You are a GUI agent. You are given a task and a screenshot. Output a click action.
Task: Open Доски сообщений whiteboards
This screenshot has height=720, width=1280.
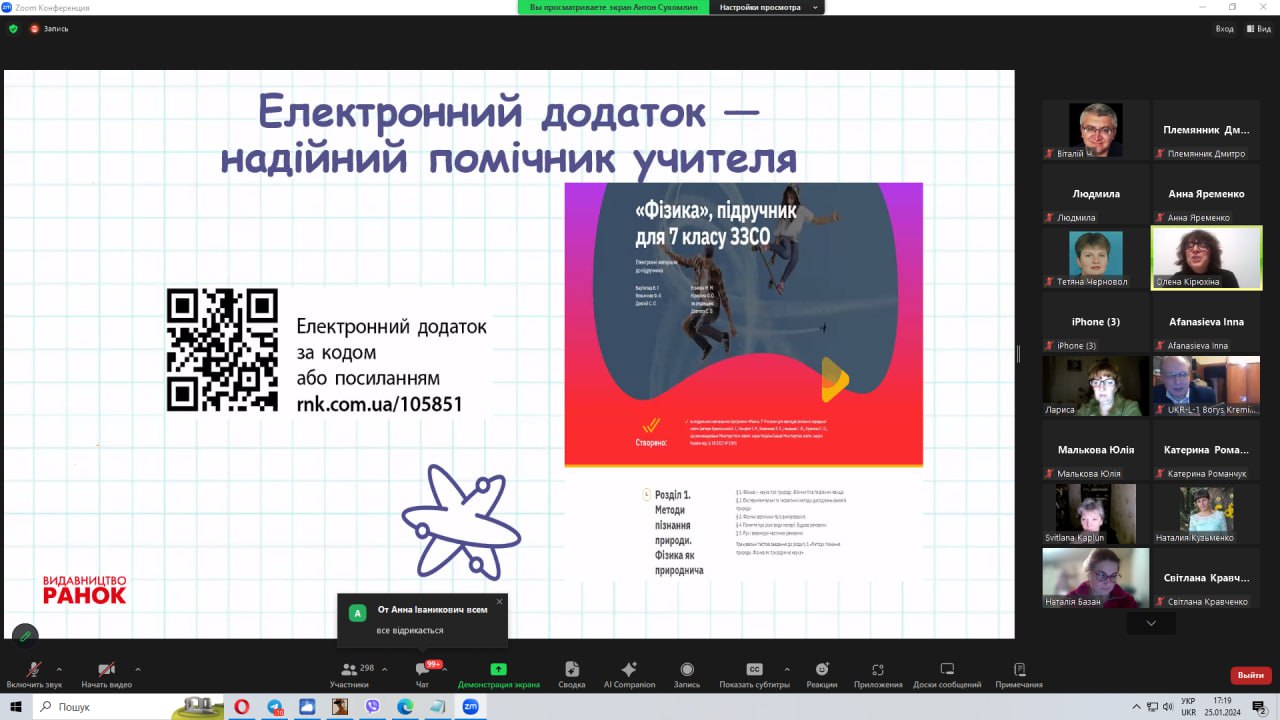point(946,670)
